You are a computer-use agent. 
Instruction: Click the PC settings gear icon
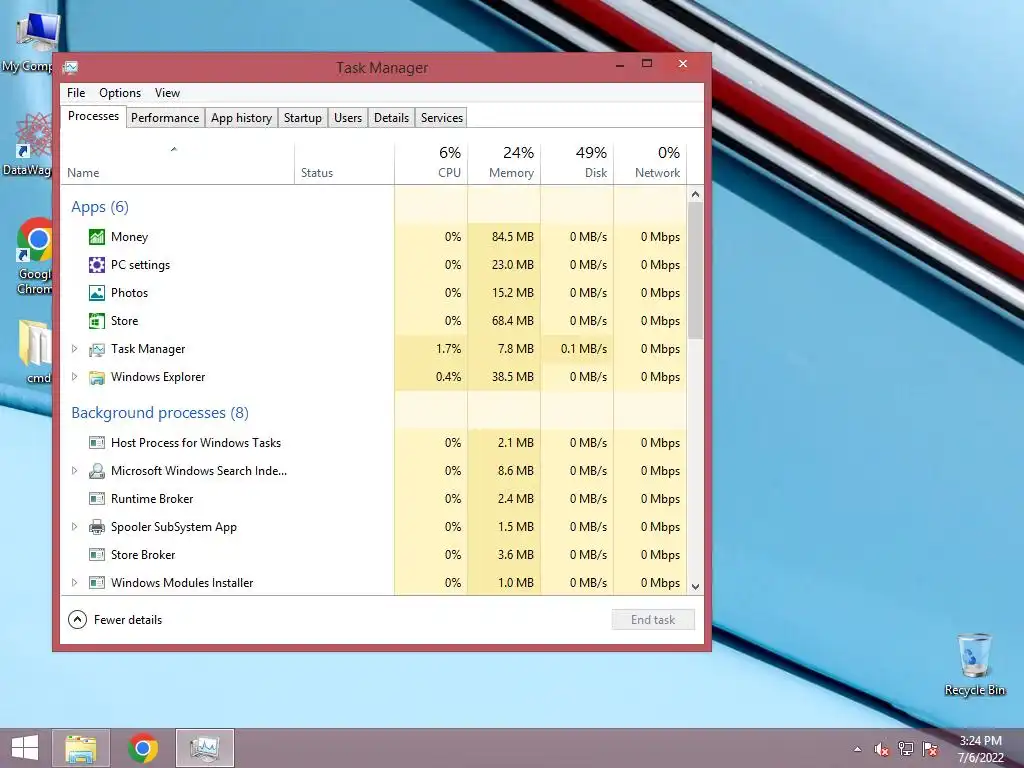(x=97, y=265)
